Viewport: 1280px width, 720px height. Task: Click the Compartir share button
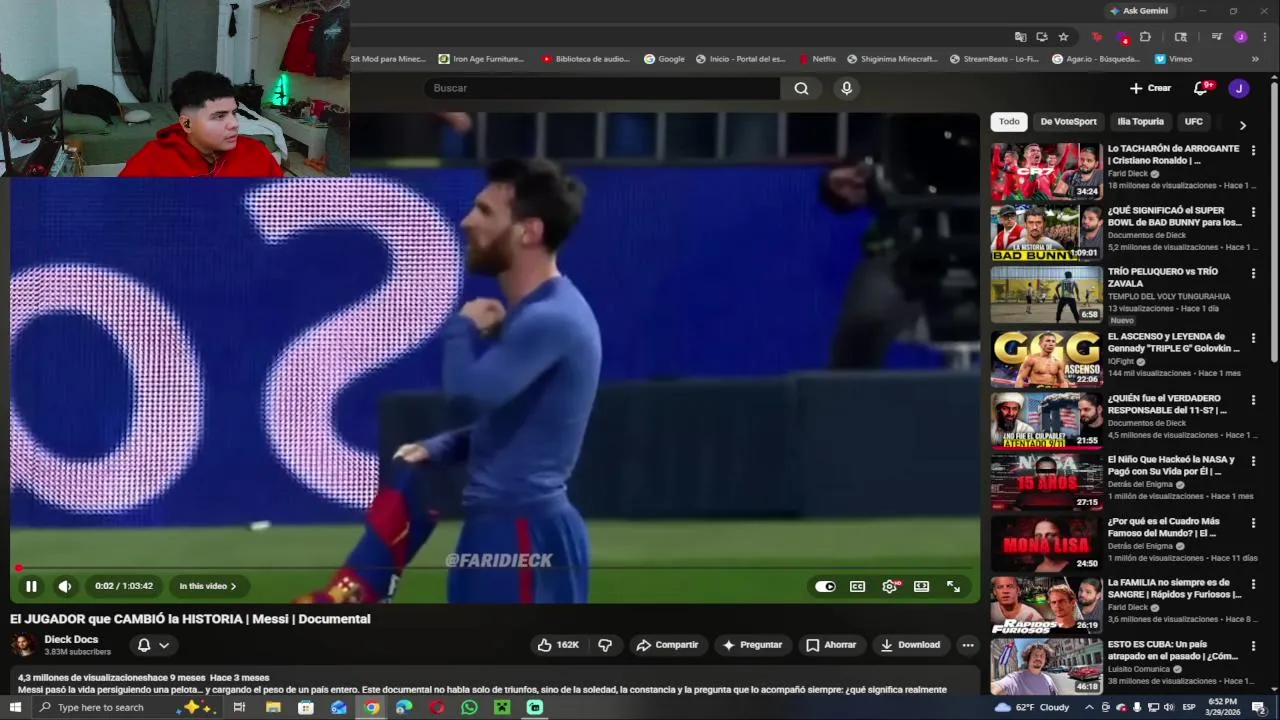click(667, 645)
